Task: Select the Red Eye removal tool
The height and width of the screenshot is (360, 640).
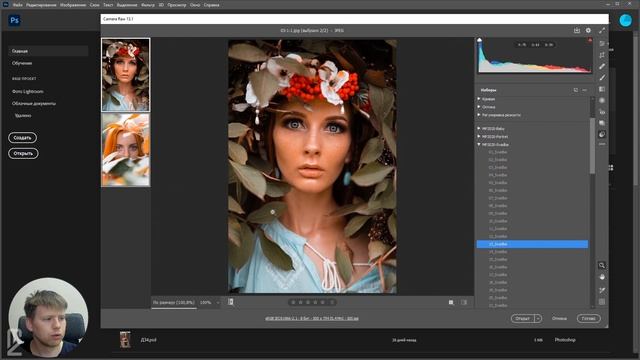Action: [602, 111]
